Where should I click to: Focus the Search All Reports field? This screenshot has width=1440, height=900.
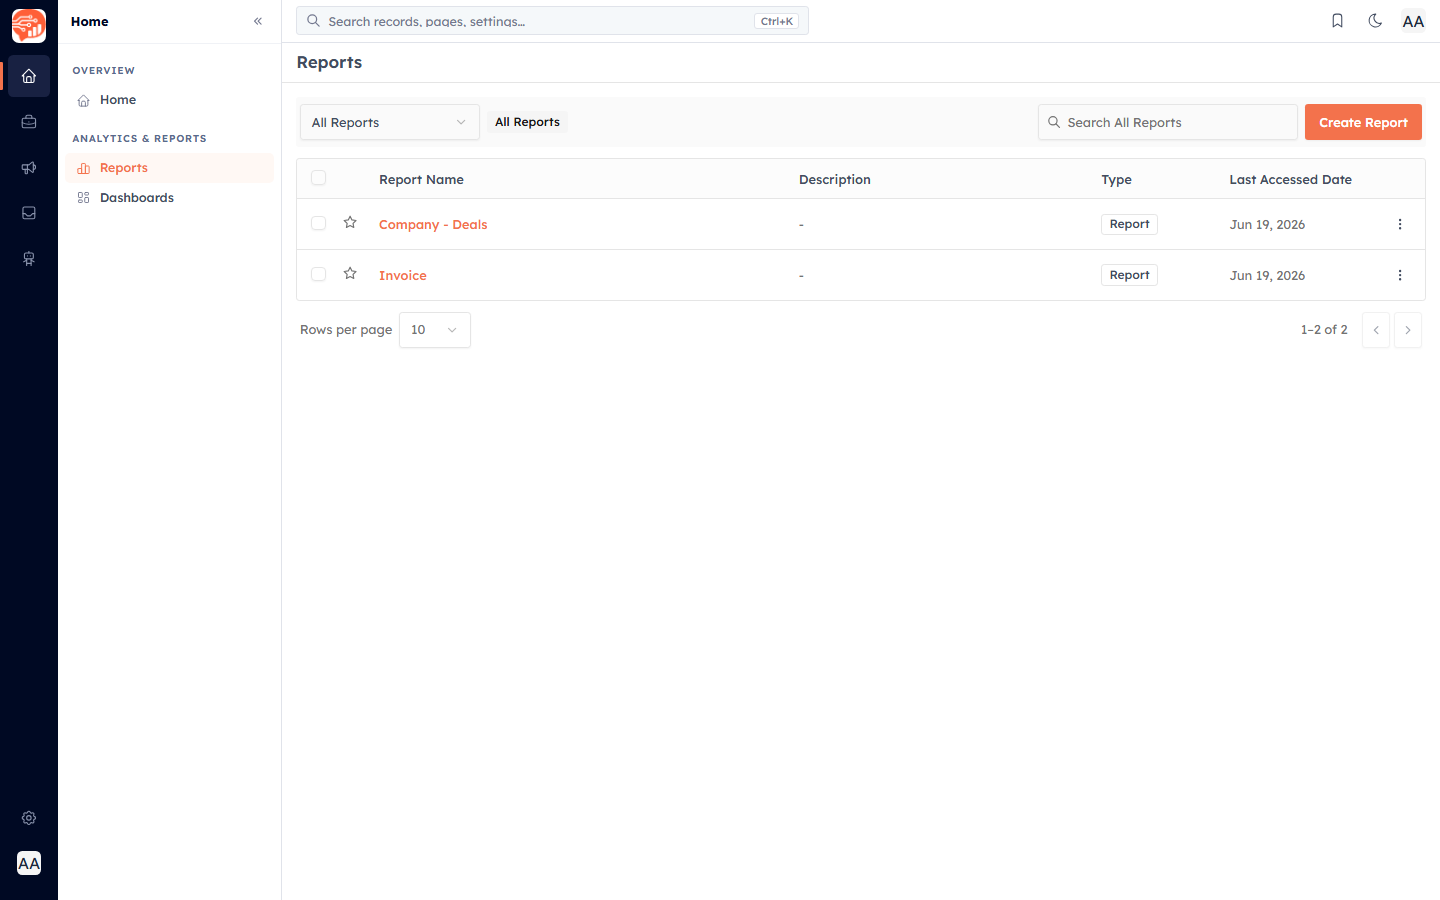point(1168,122)
